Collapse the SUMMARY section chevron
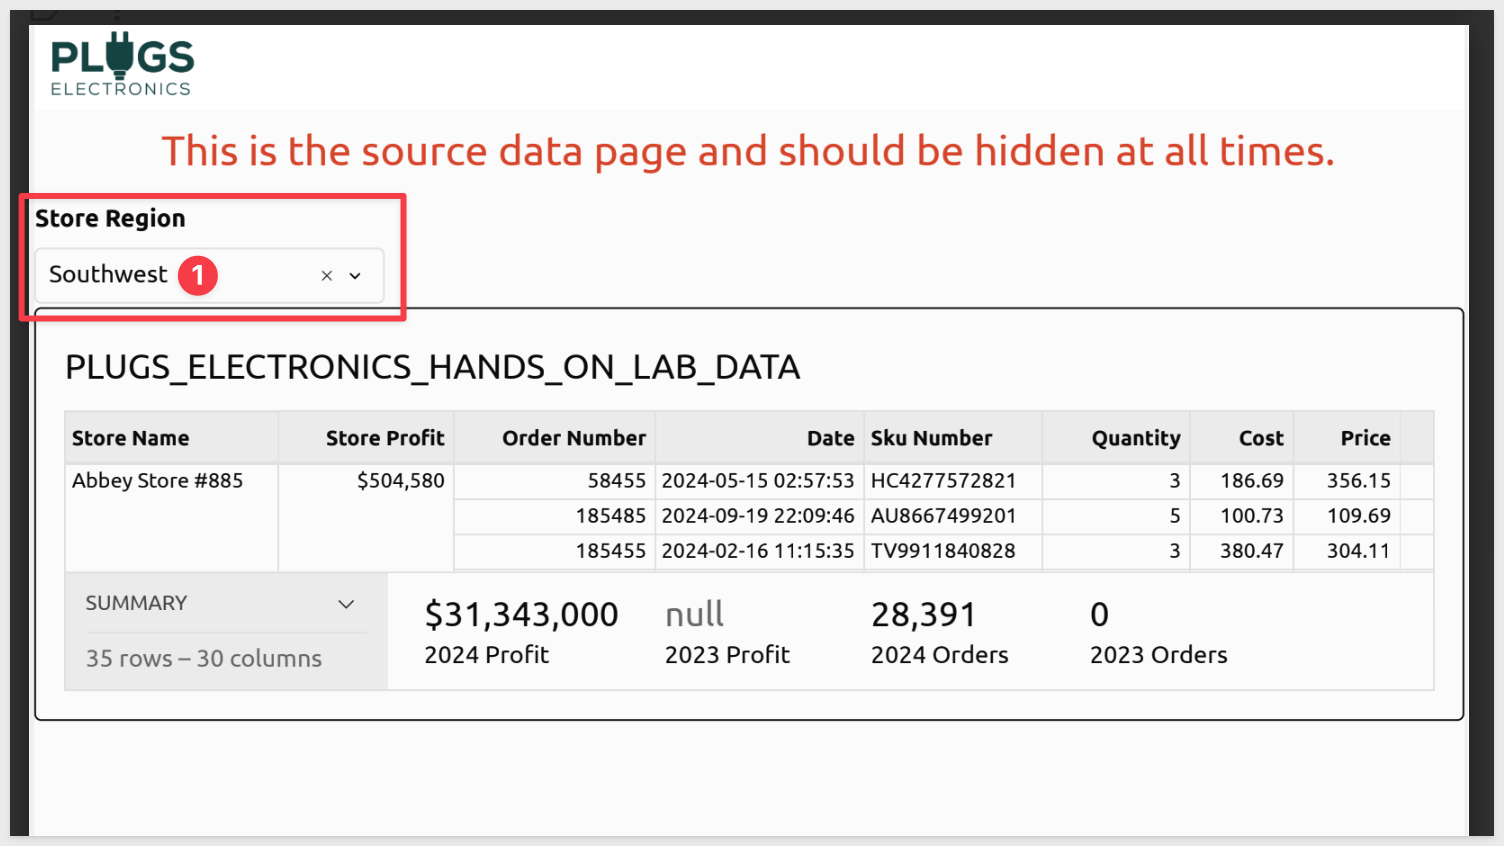 point(346,604)
